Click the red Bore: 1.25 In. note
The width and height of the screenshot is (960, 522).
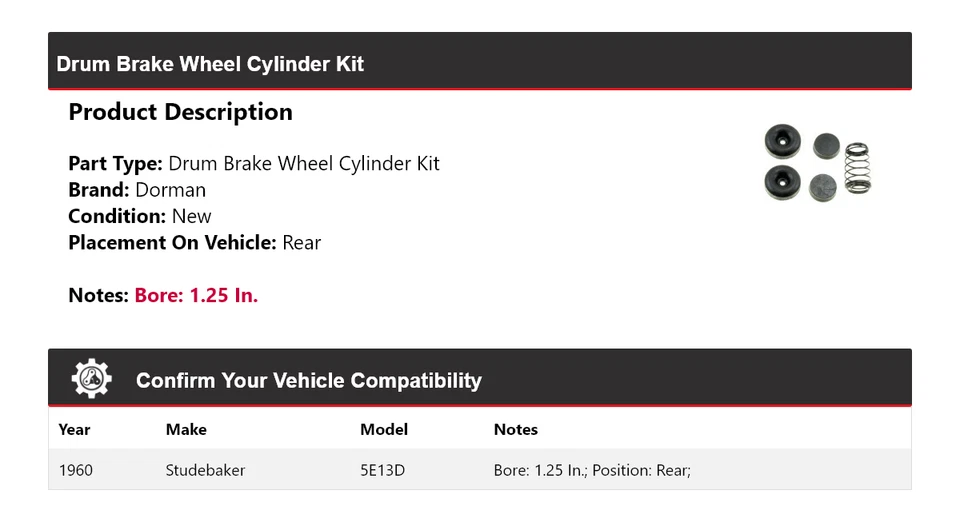pos(196,295)
